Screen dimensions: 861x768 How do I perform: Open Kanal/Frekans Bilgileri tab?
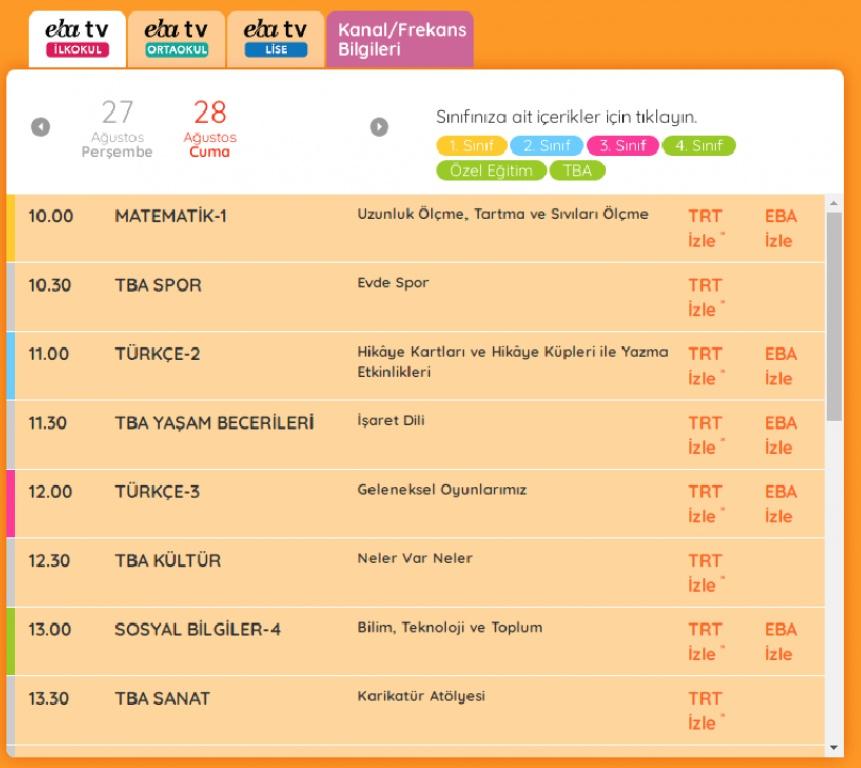point(401,40)
